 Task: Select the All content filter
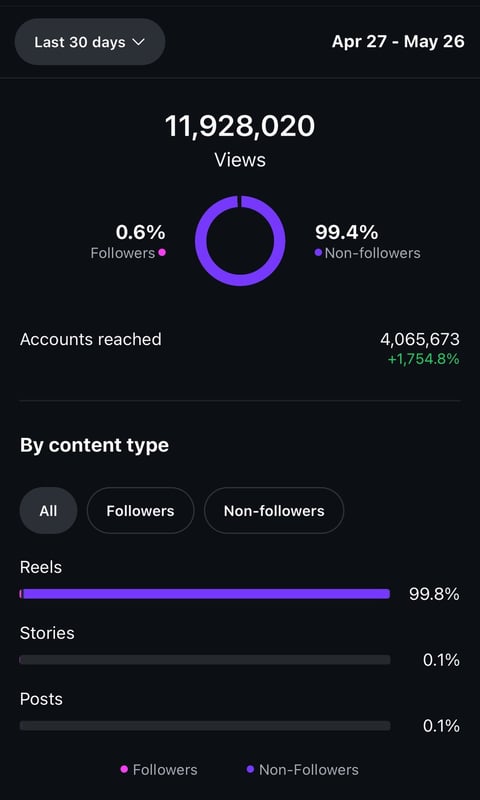pos(48,511)
